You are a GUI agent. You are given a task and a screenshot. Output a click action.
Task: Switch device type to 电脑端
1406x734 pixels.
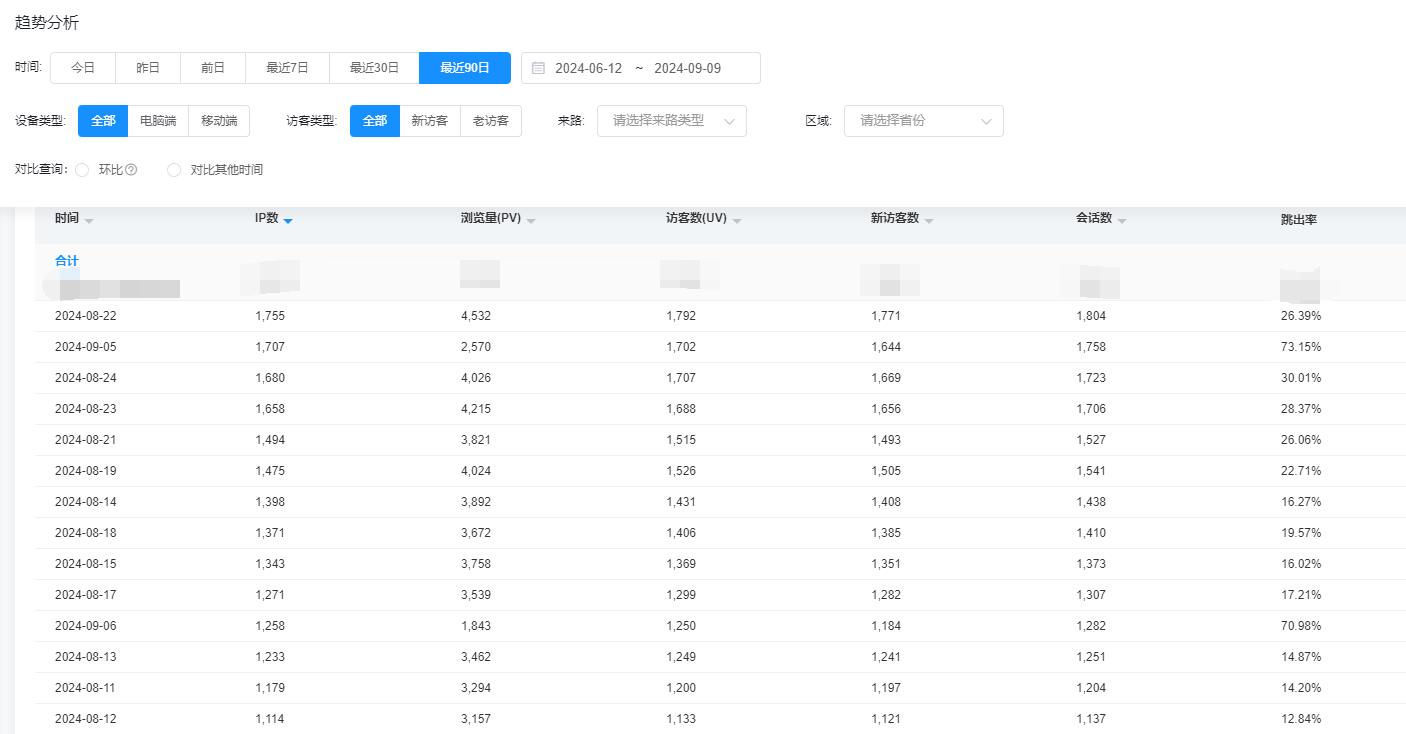[158, 121]
